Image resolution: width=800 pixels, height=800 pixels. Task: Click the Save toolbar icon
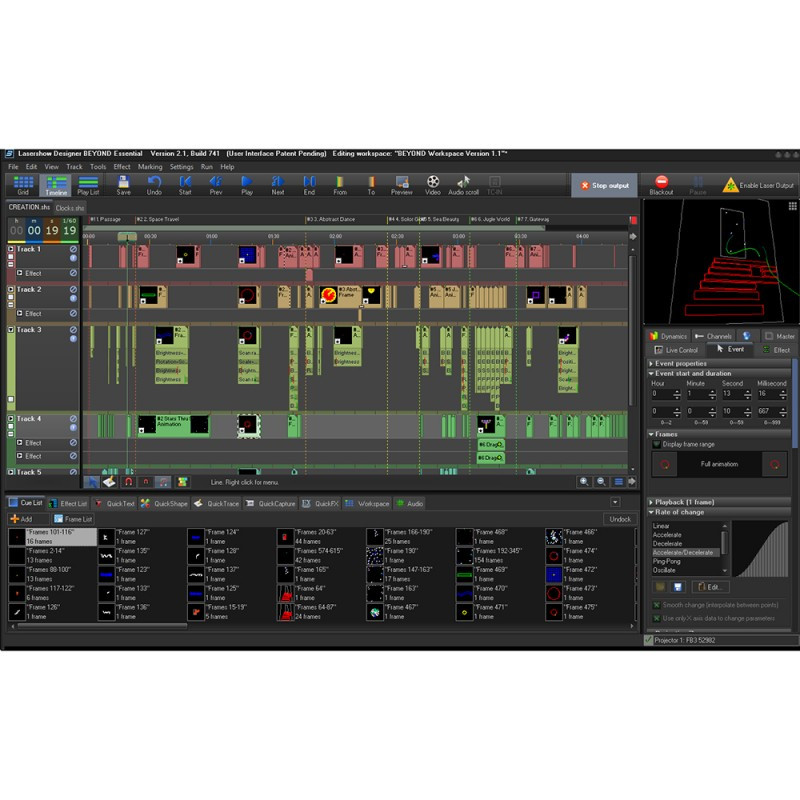point(123,183)
